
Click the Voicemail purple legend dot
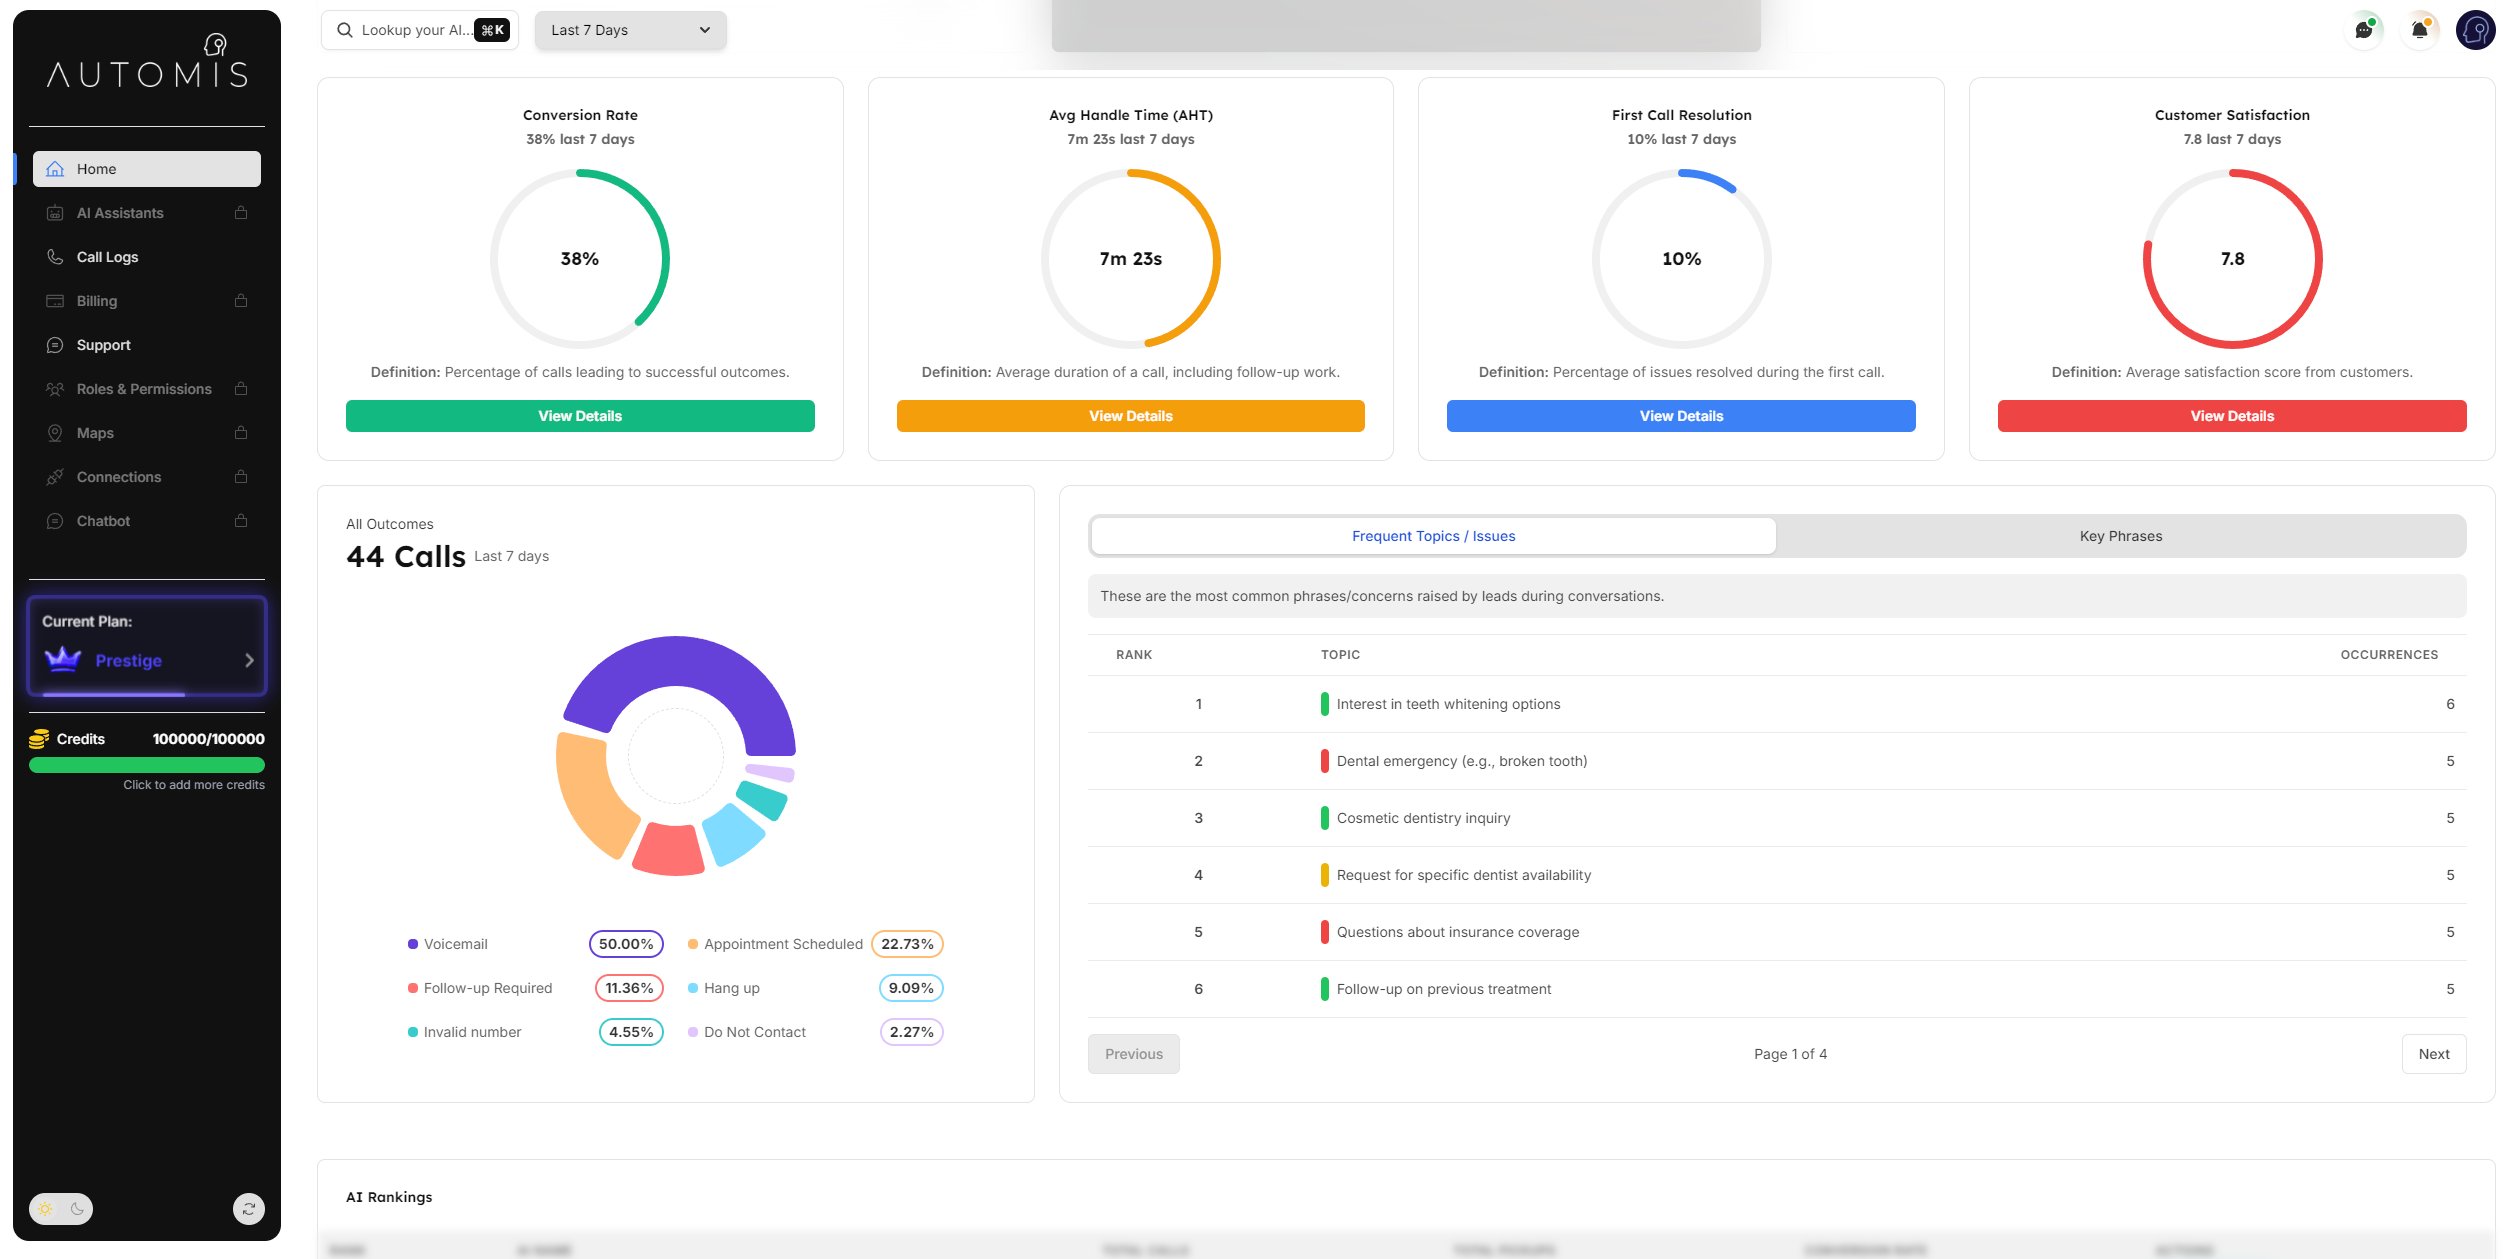coord(413,944)
